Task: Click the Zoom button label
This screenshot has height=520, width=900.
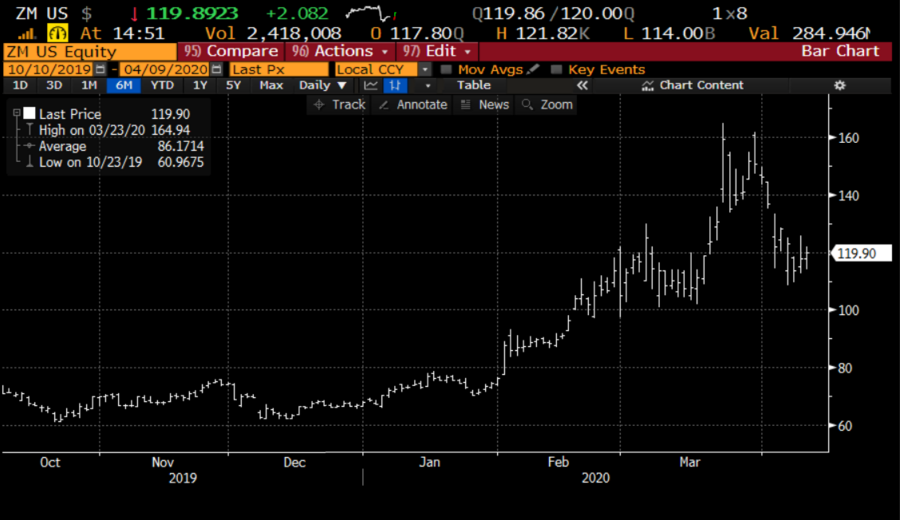Action: click(x=556, y=105)
